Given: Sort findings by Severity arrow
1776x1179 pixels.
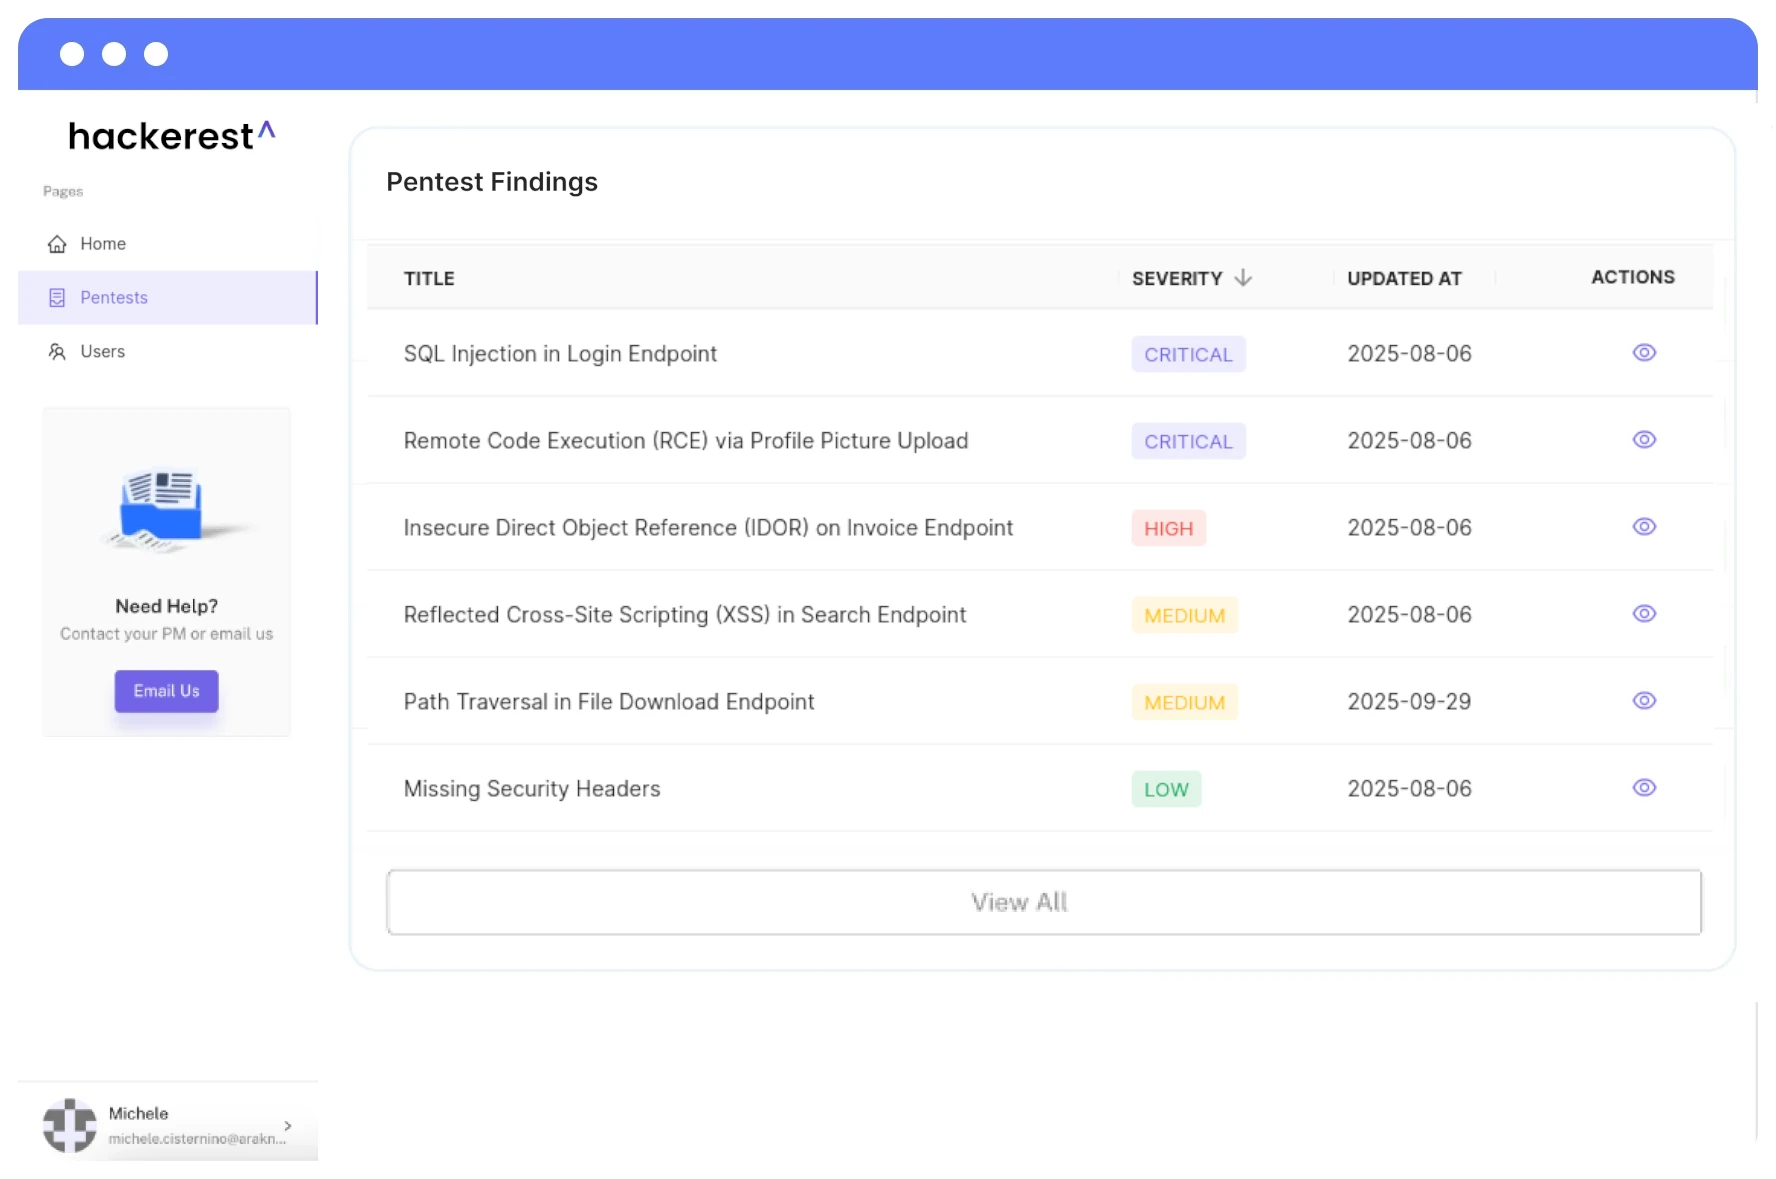Looking at the screenshot, I should click(1243, 278).
